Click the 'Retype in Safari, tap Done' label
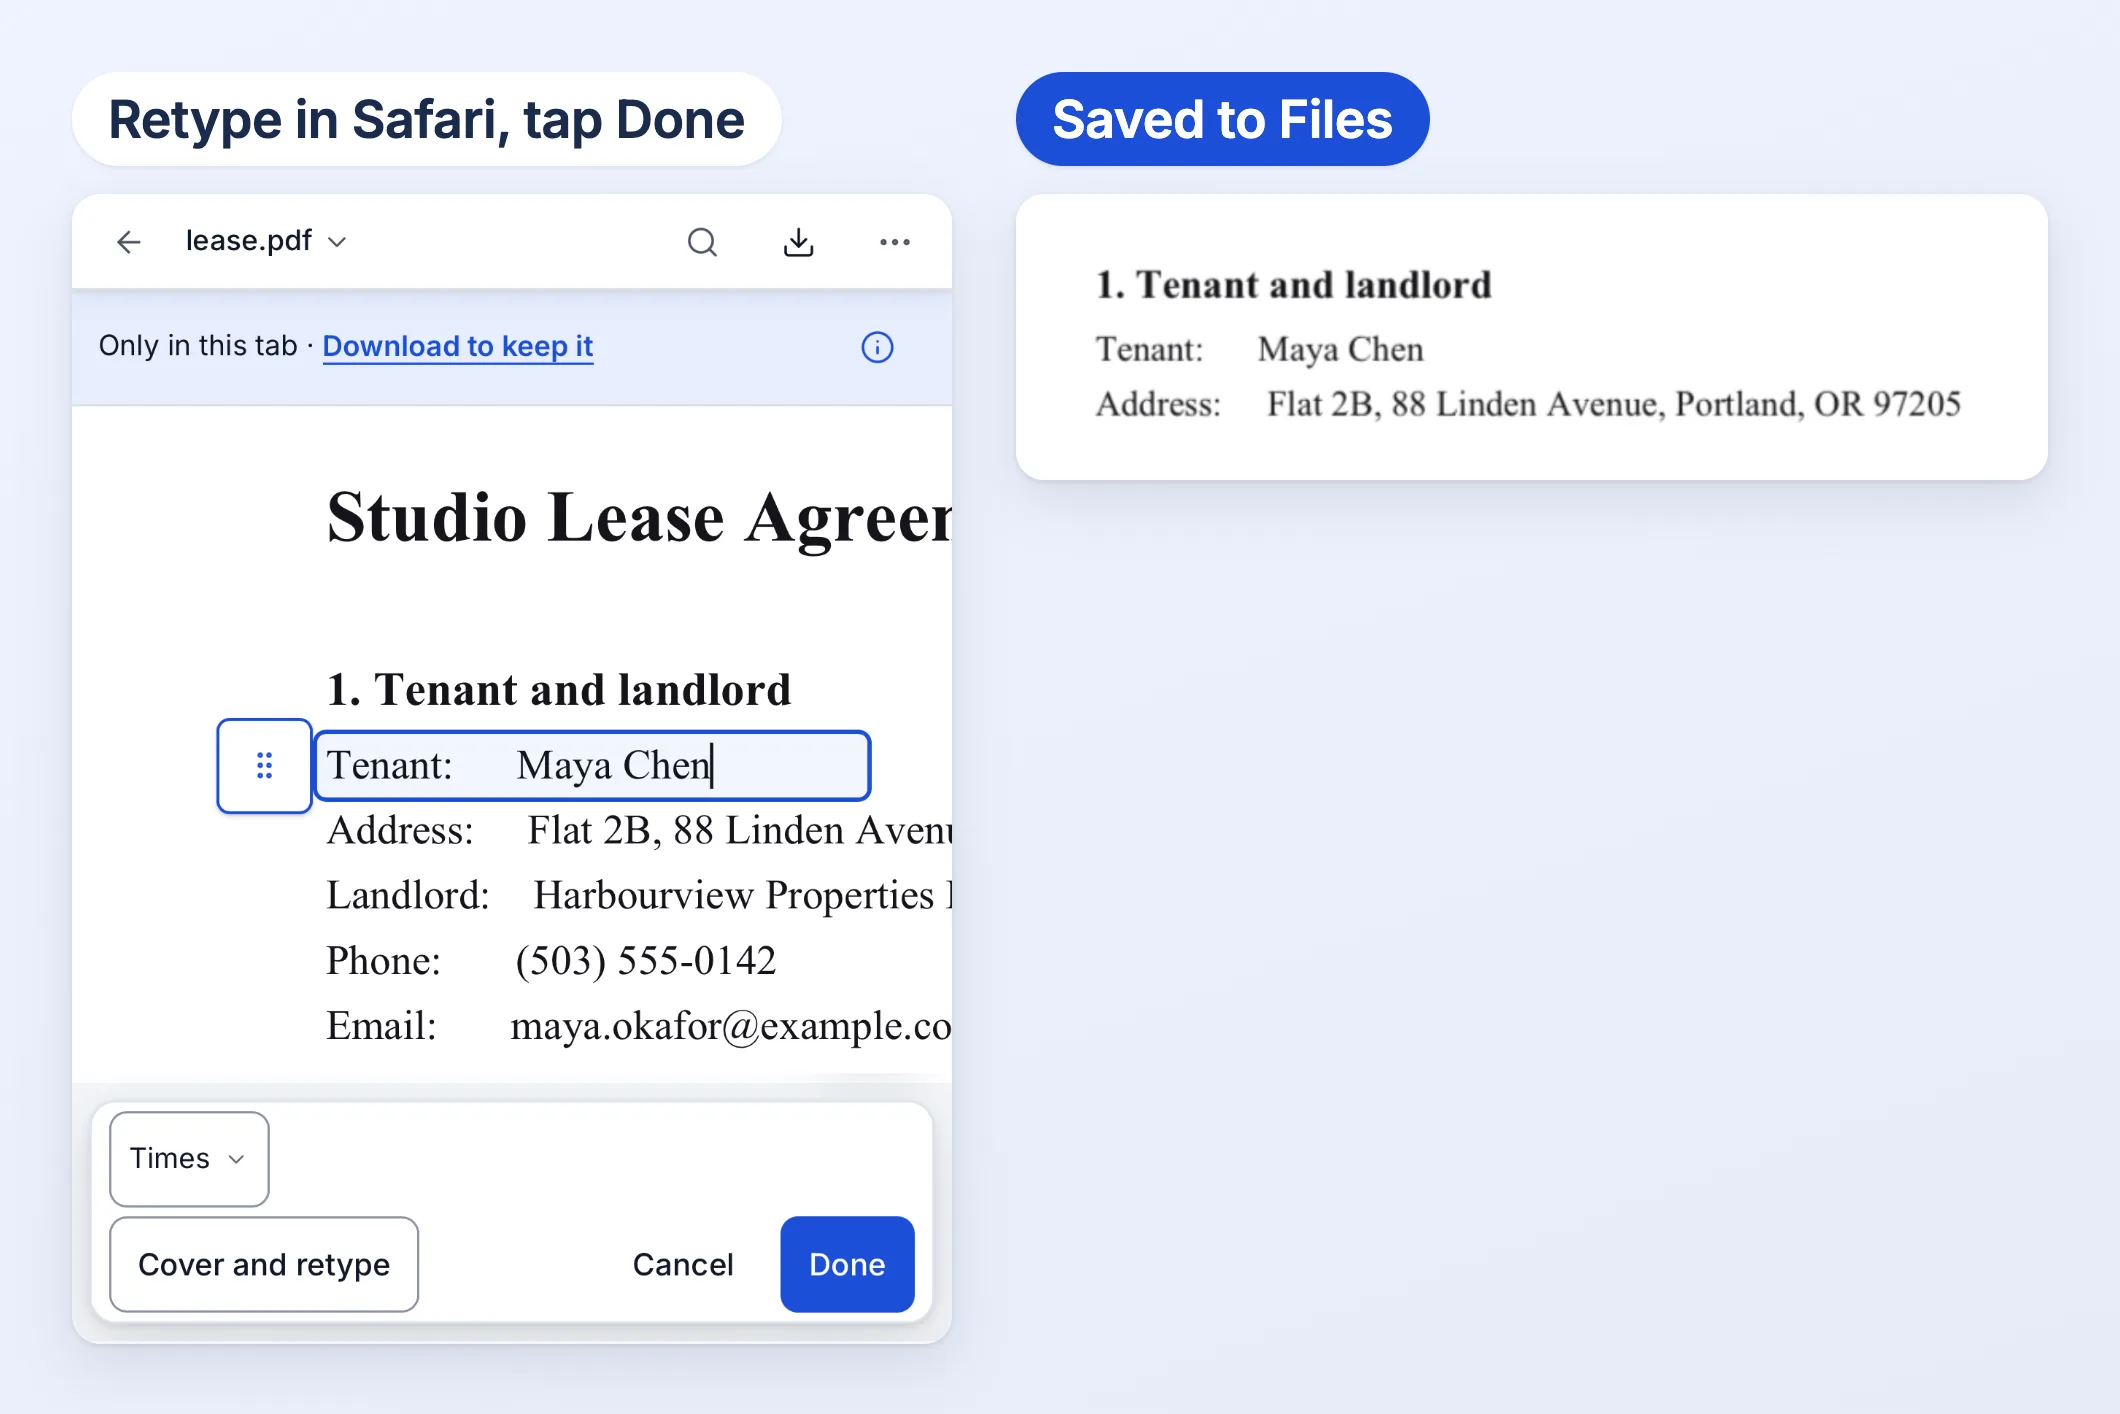The width and height of the screenshot is (2120, 1414). (426, 119)
